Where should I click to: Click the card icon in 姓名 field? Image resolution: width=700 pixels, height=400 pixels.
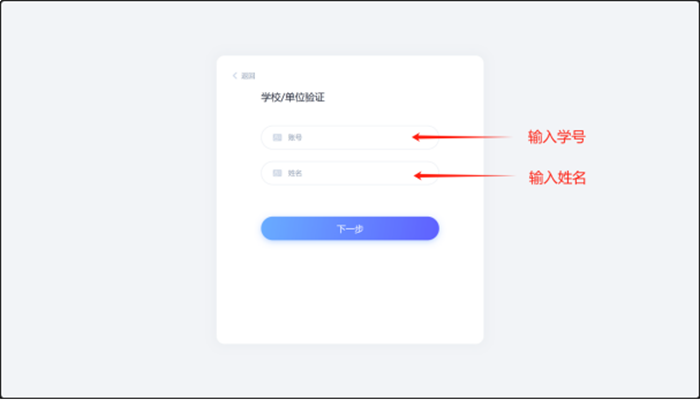click(277, 173)
